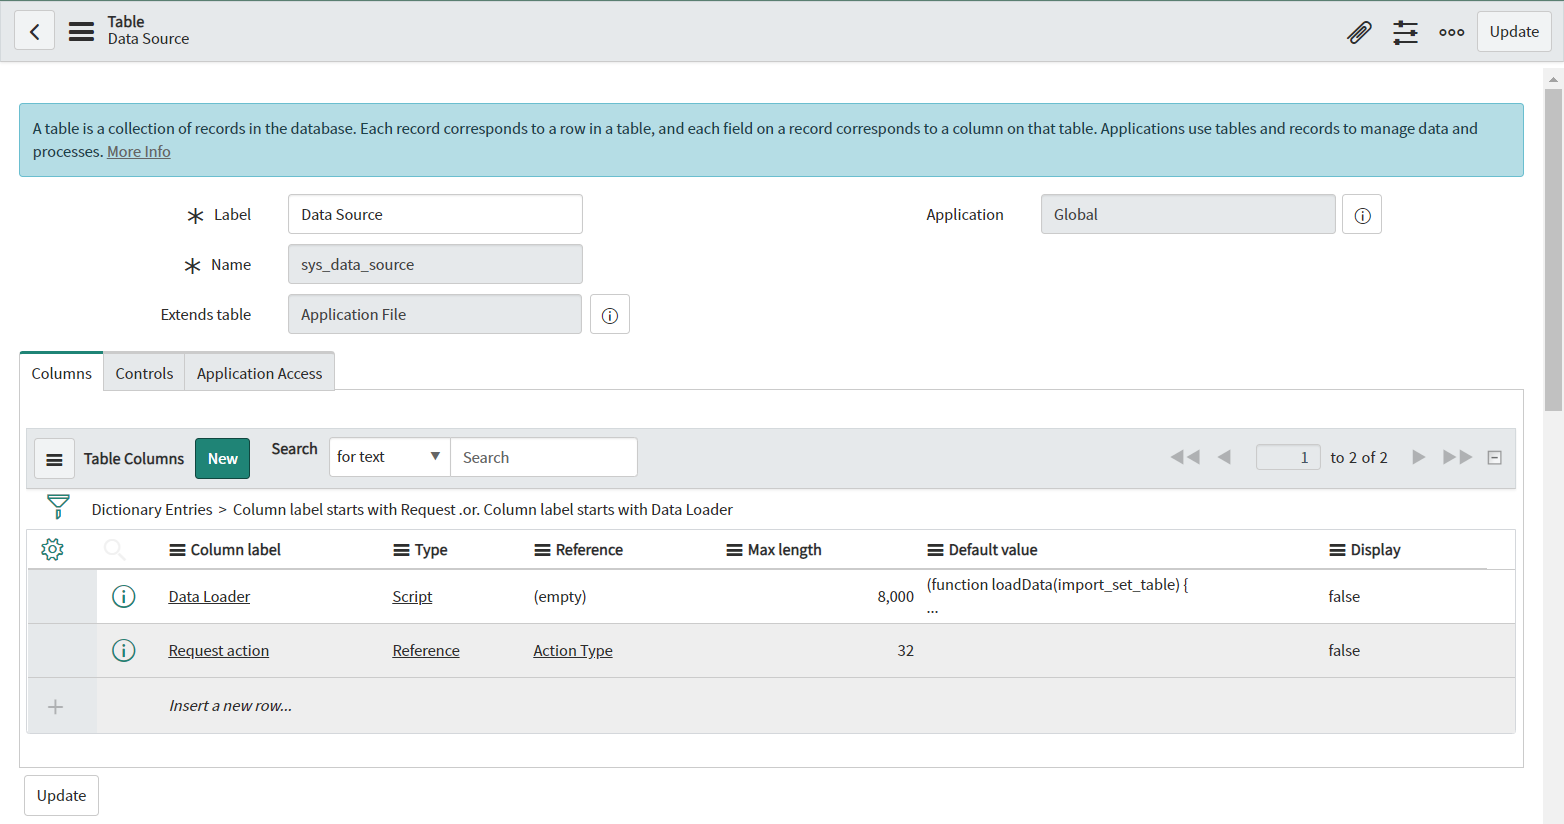Preview the Extends table record info icon
This screenshot has height=824, width=1564.
tap(610, 315)
